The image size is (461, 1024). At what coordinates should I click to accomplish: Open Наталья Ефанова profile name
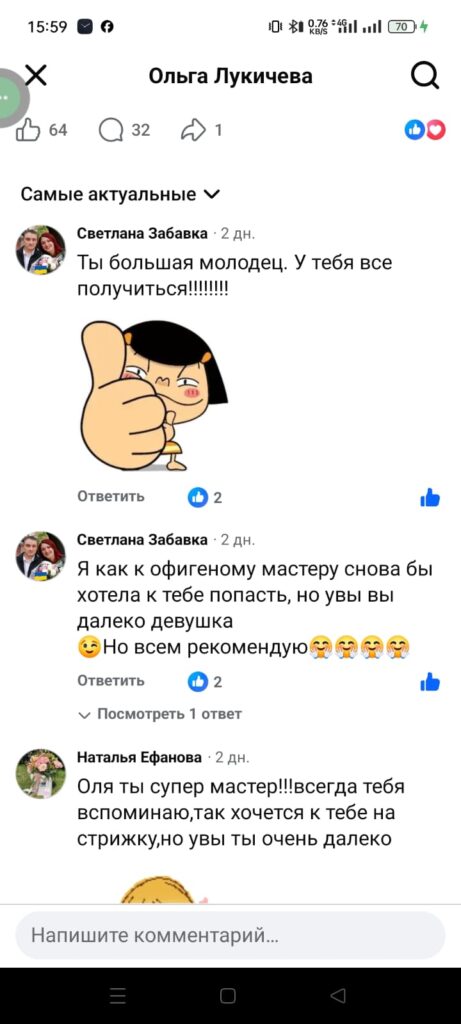(140, 757)
